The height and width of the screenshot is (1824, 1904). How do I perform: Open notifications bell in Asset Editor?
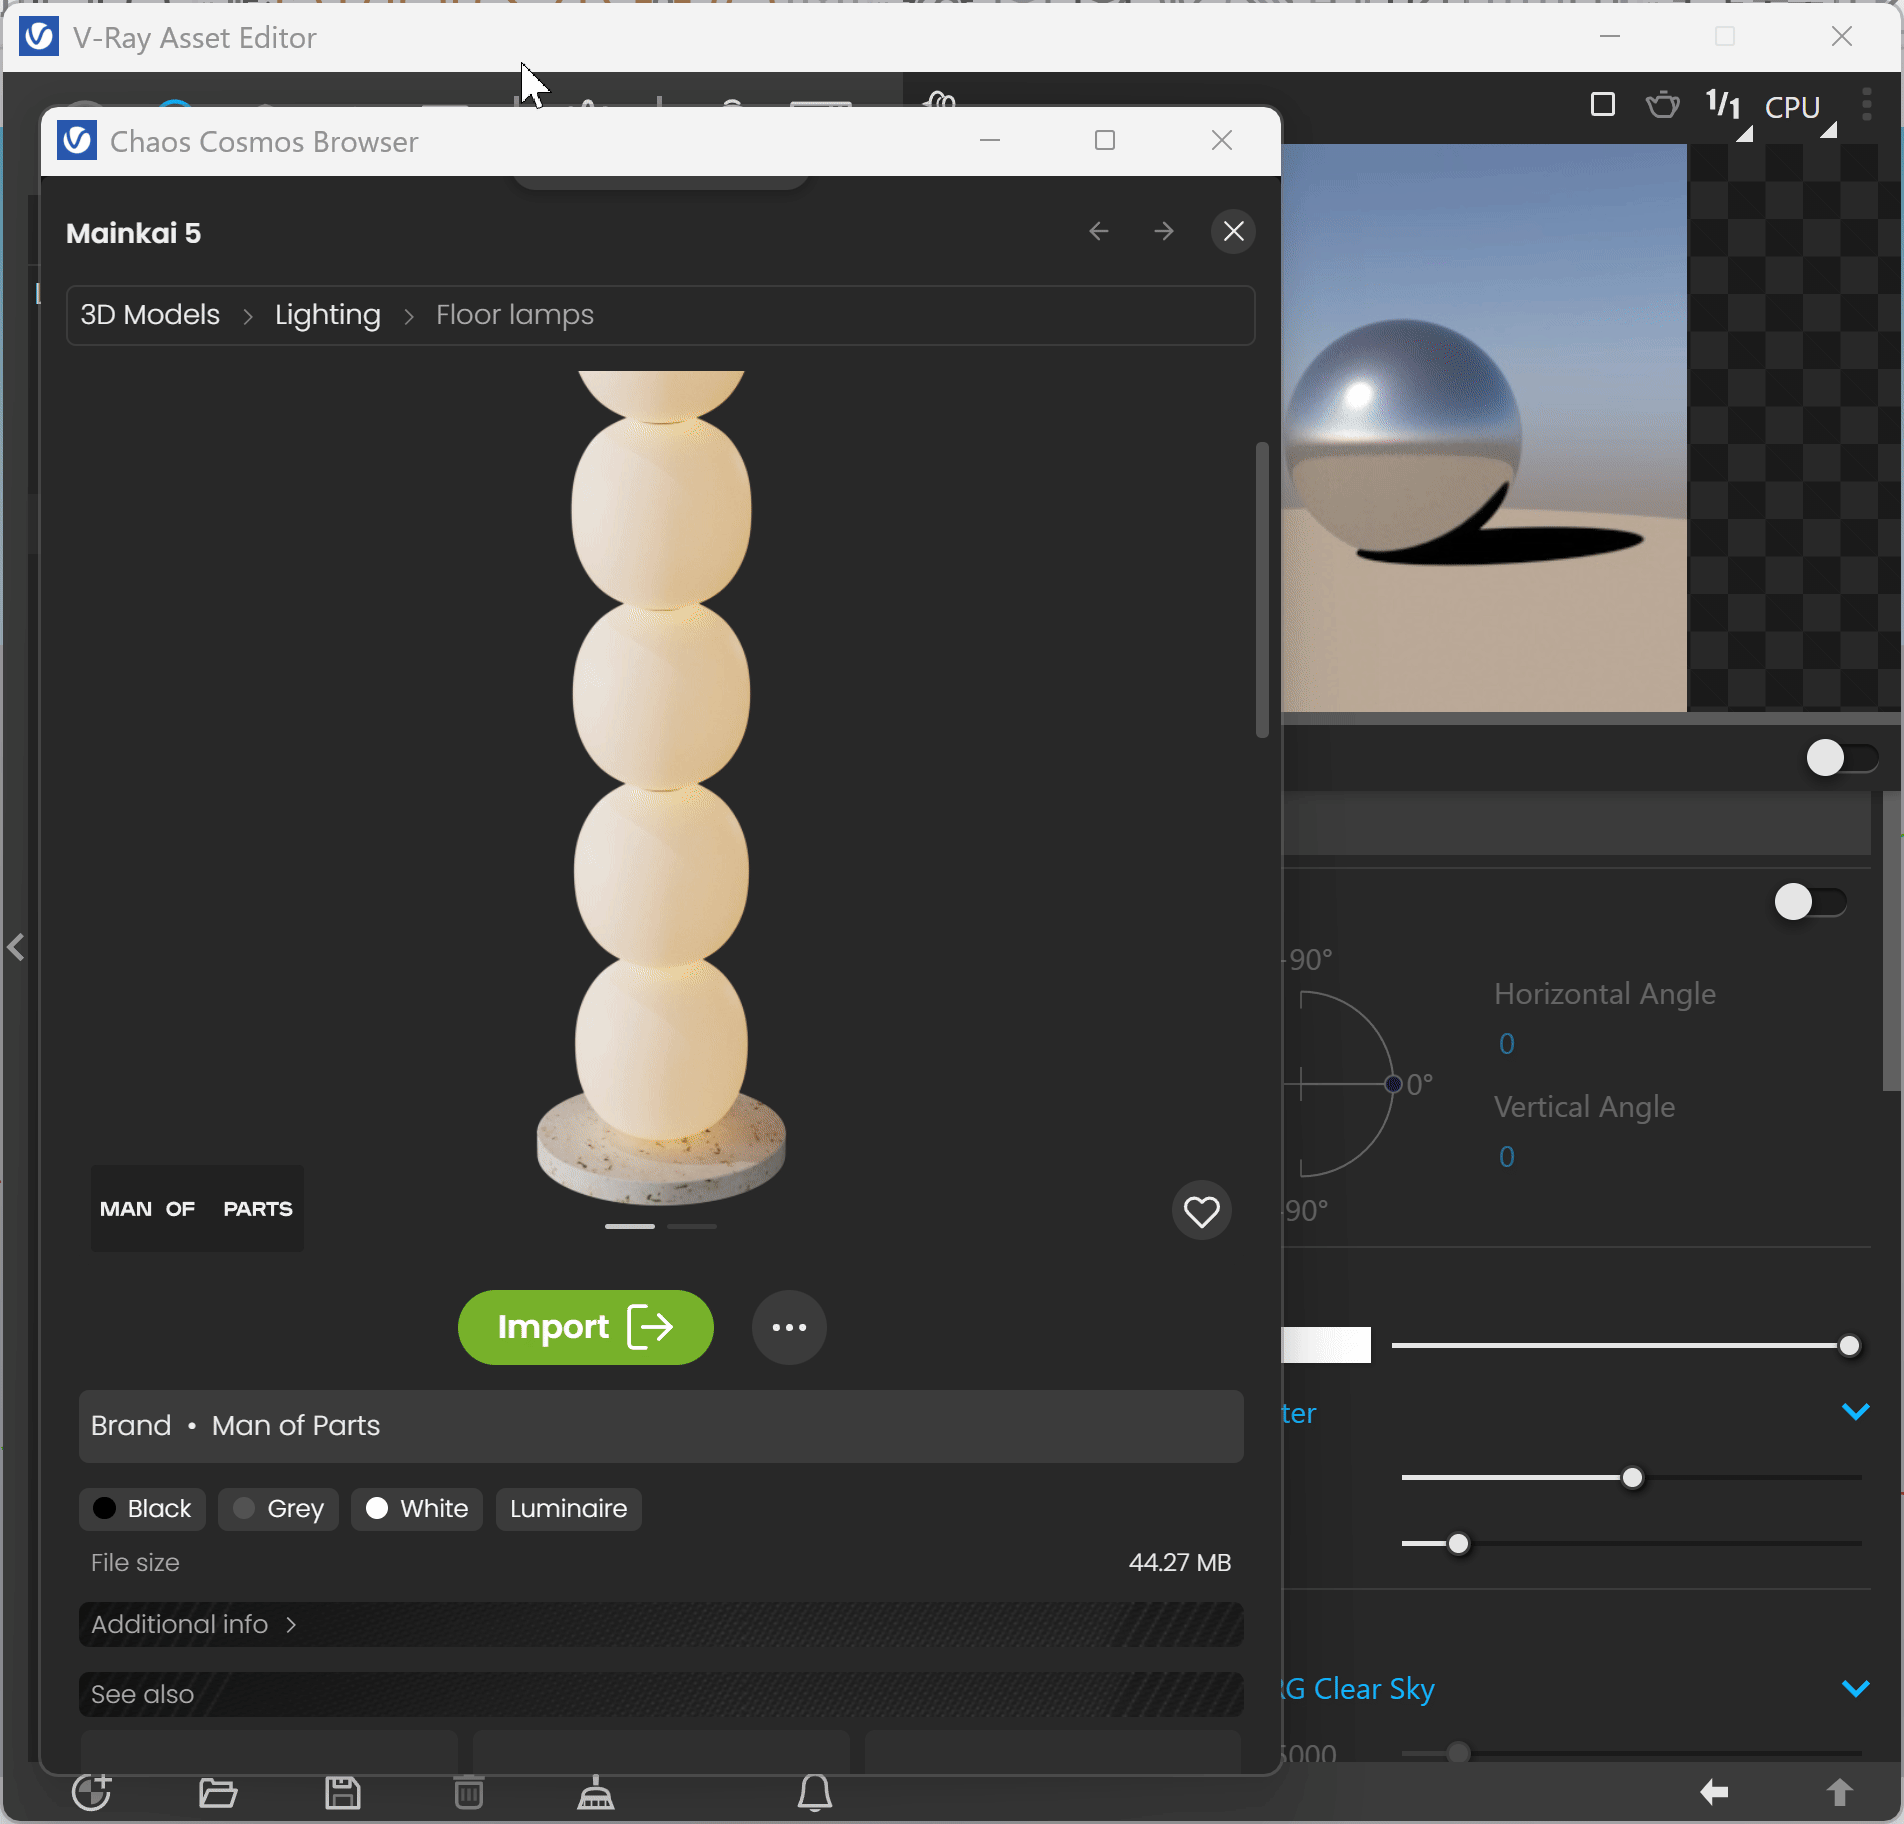tap(815, 1793)
